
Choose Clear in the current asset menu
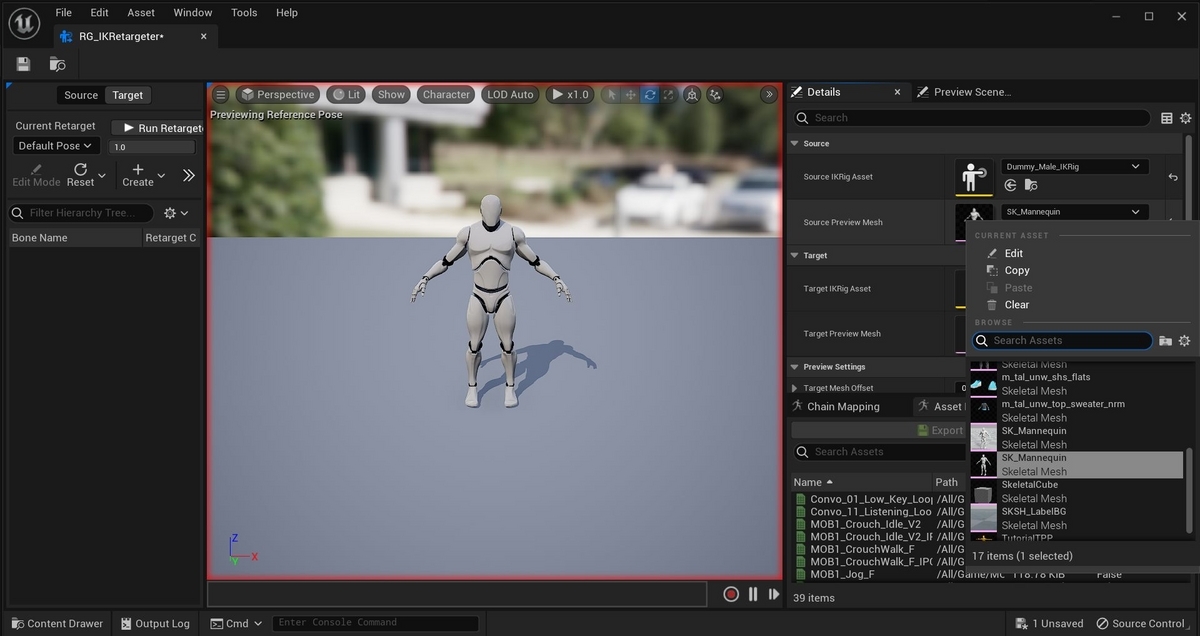(1016, 305)
